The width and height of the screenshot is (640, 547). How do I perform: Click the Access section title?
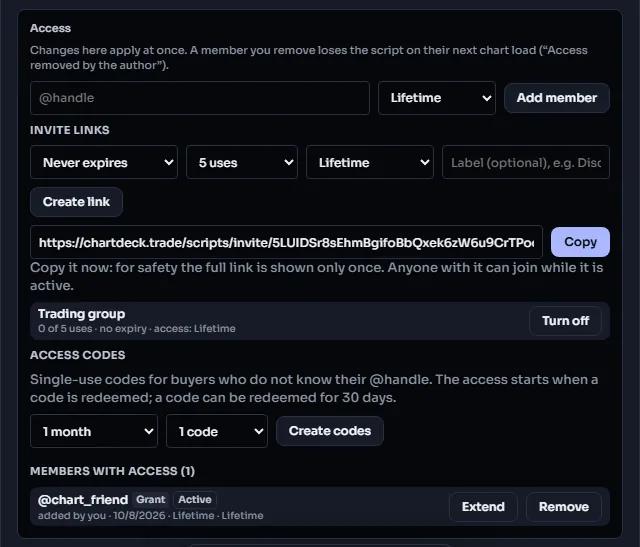coord(50,28)
